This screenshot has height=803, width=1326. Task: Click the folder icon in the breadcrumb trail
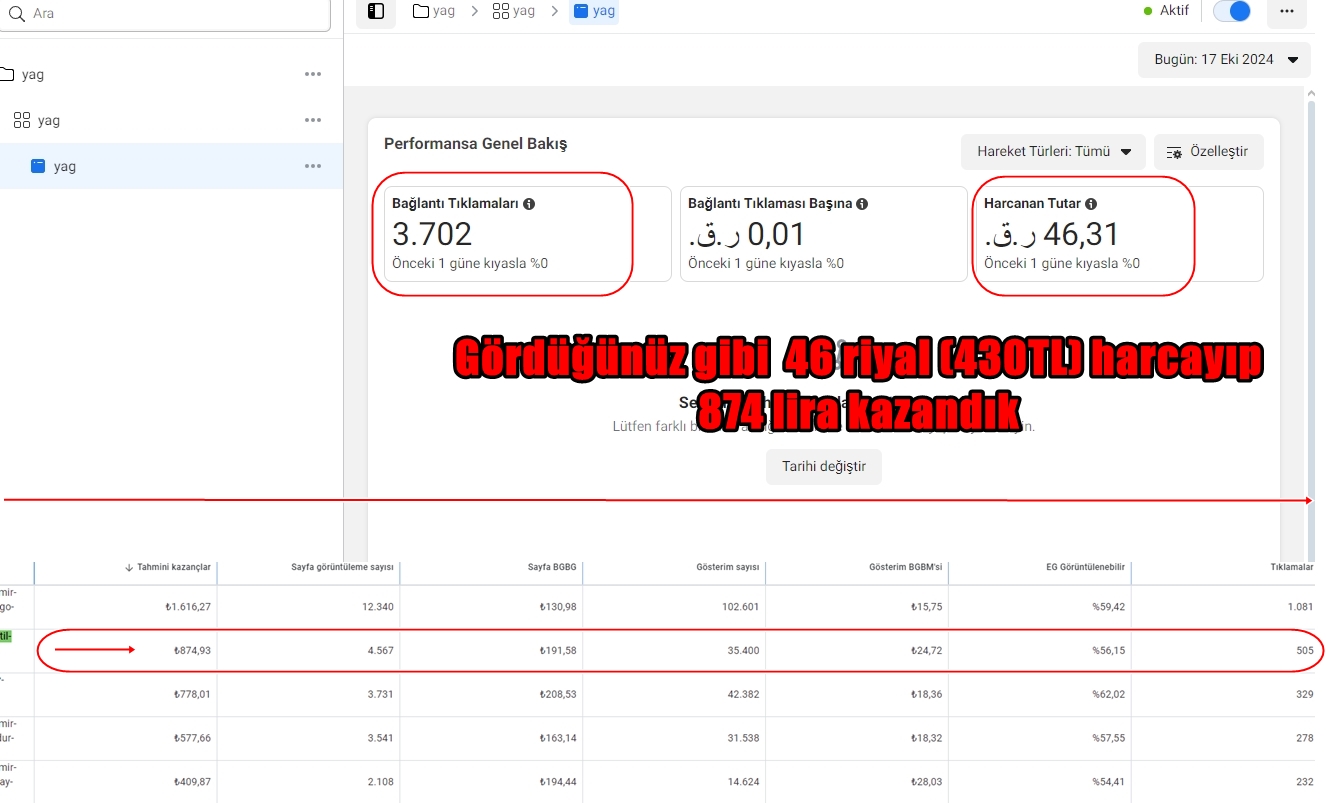pos(421,11)
